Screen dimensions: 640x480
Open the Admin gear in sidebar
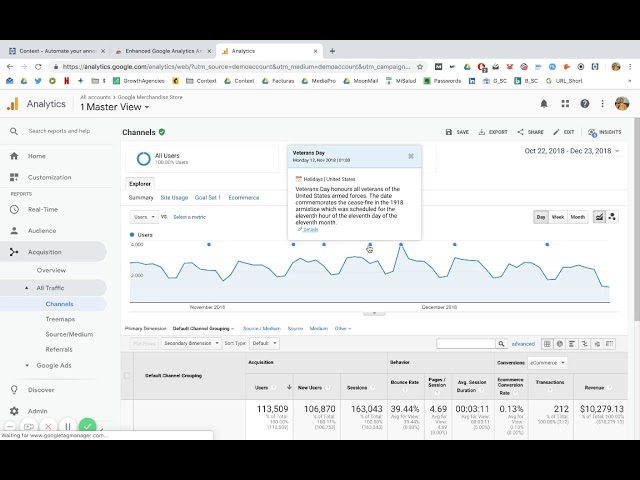14,411
